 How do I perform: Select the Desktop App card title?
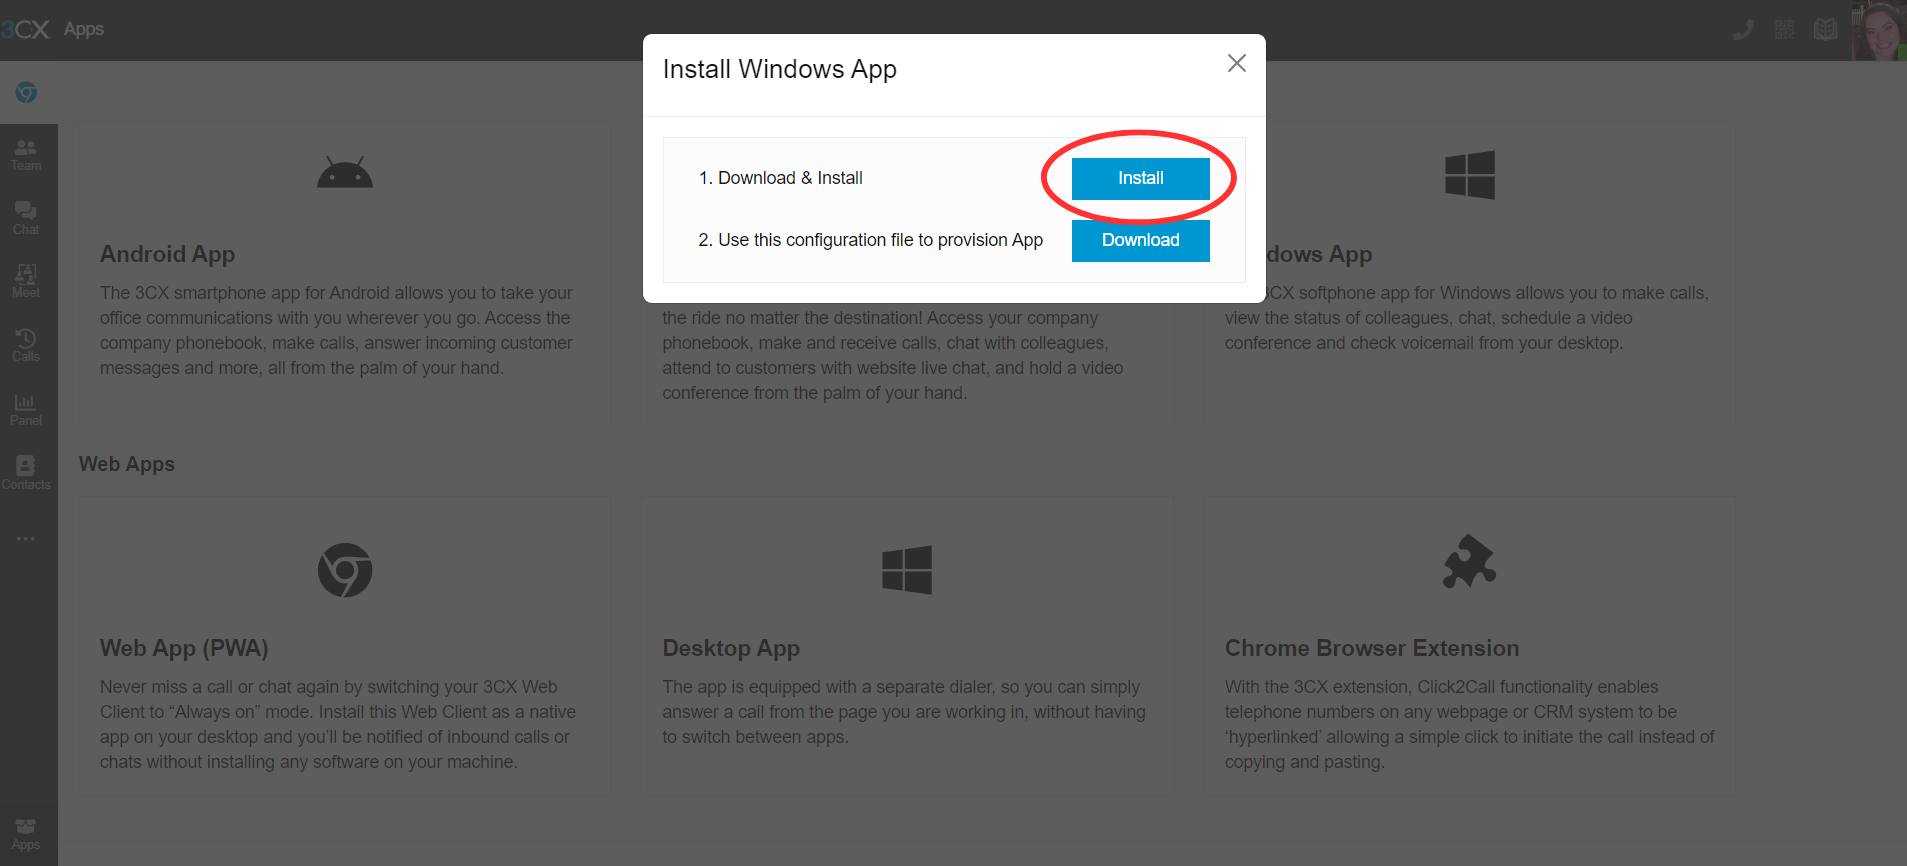click(731, 648)
